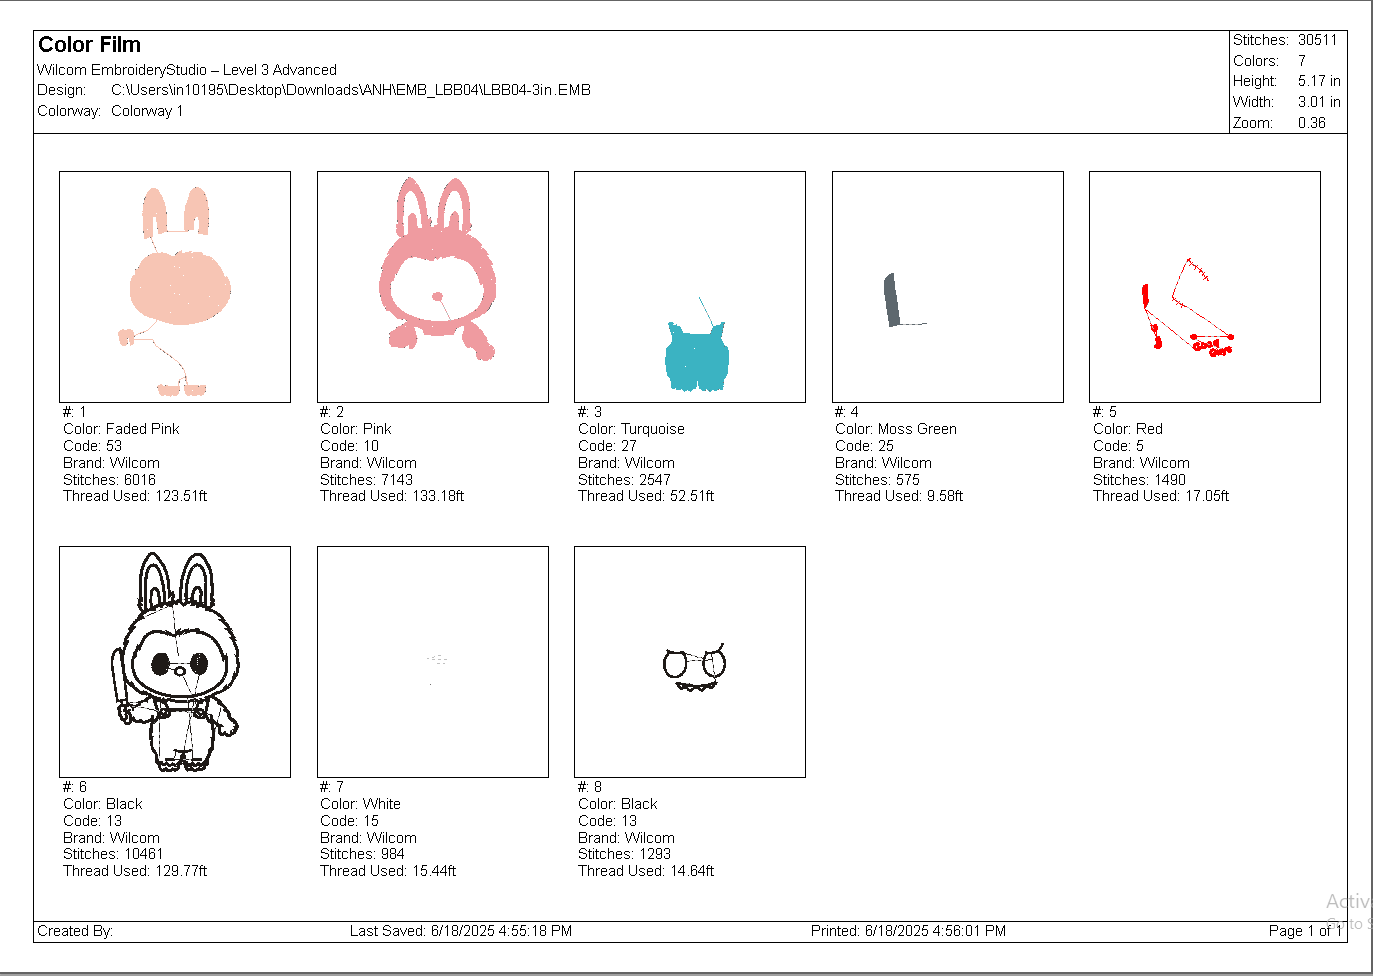Select the White color block thumbnail #7

[433, 662]
